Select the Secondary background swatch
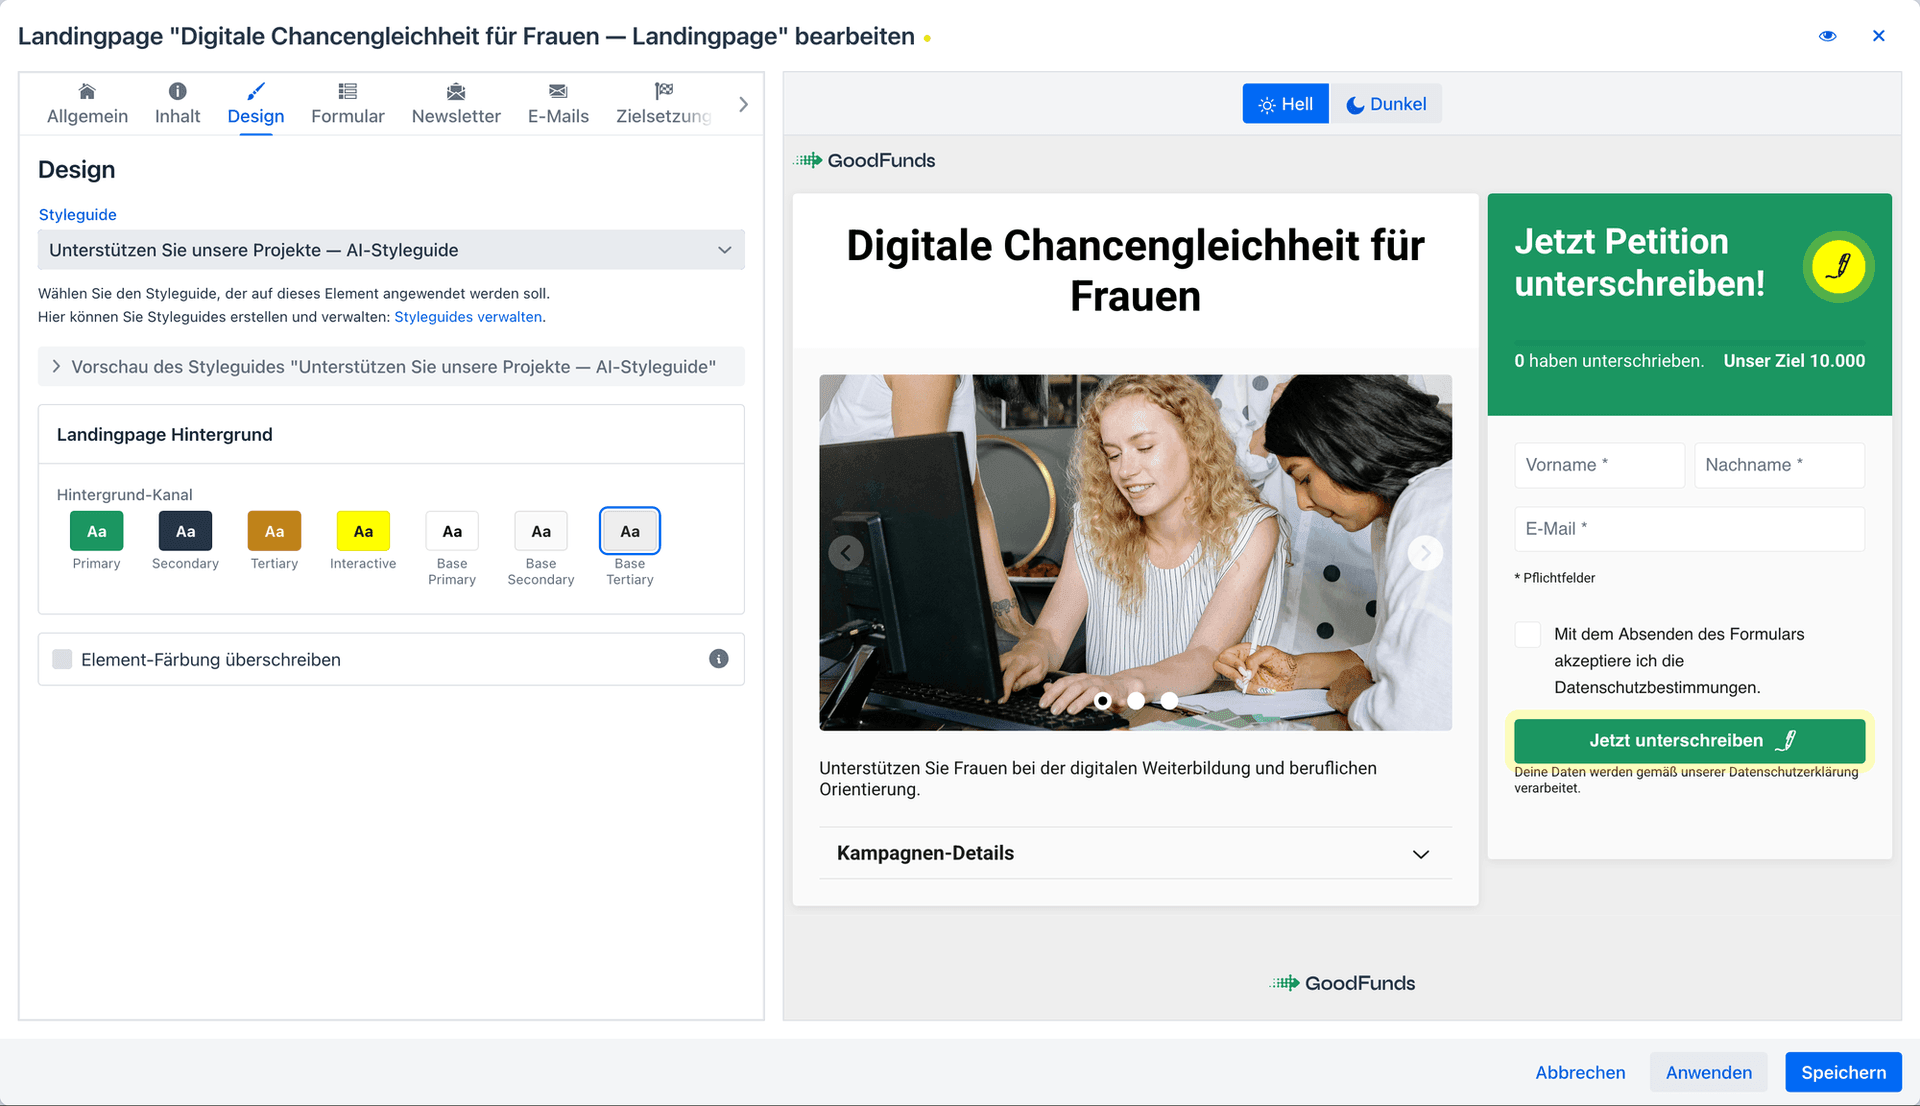The width and height of the screenshot is (1920, 1106). (x=185, y=531)
